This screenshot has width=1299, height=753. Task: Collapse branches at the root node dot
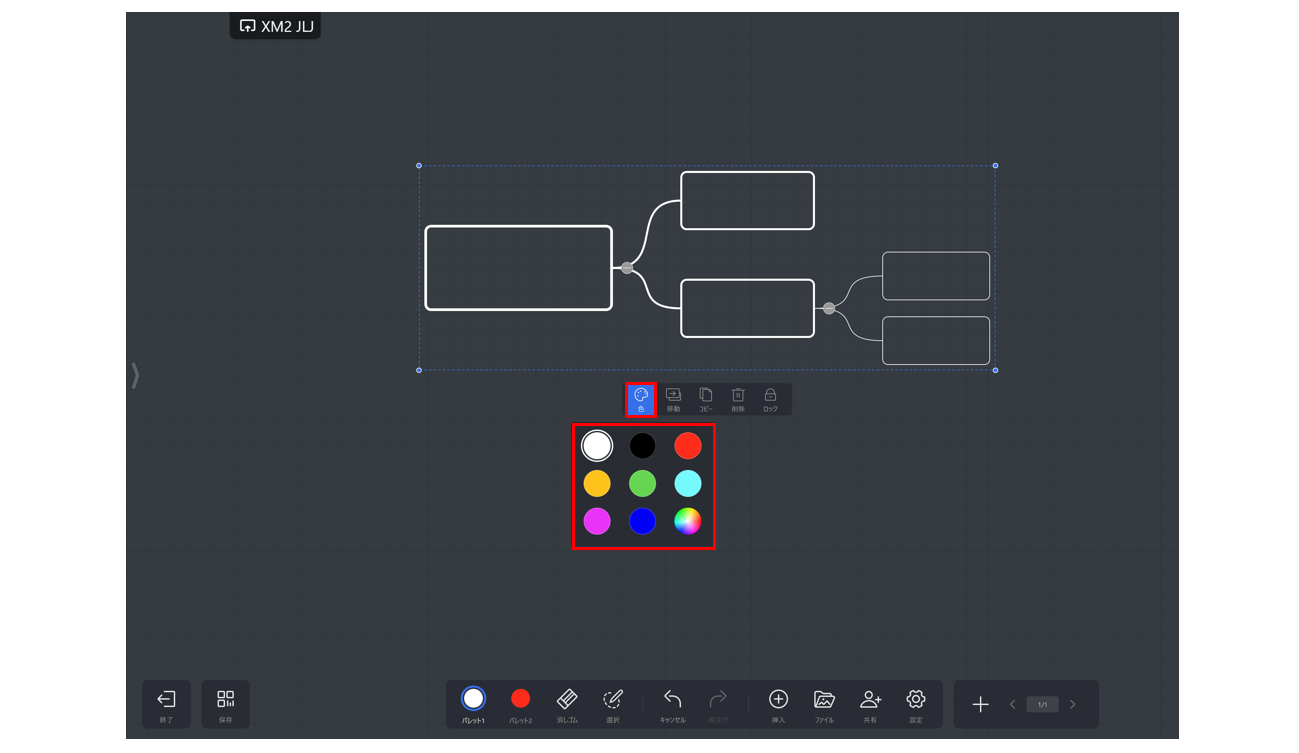point(627,268)
